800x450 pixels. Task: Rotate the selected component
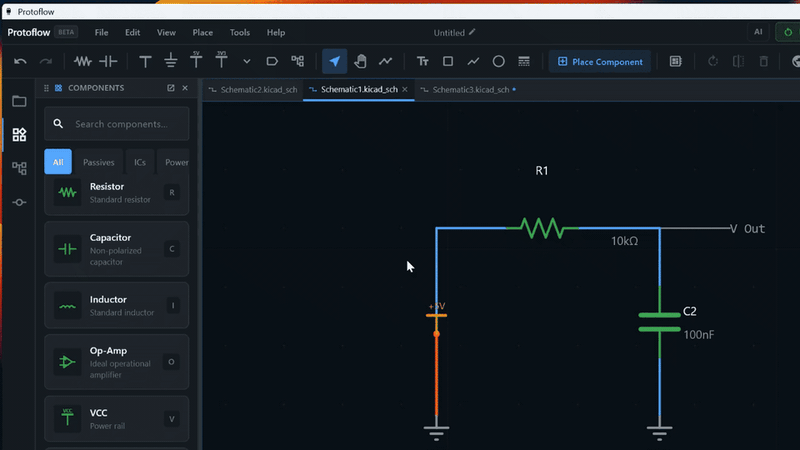point(713,62)
